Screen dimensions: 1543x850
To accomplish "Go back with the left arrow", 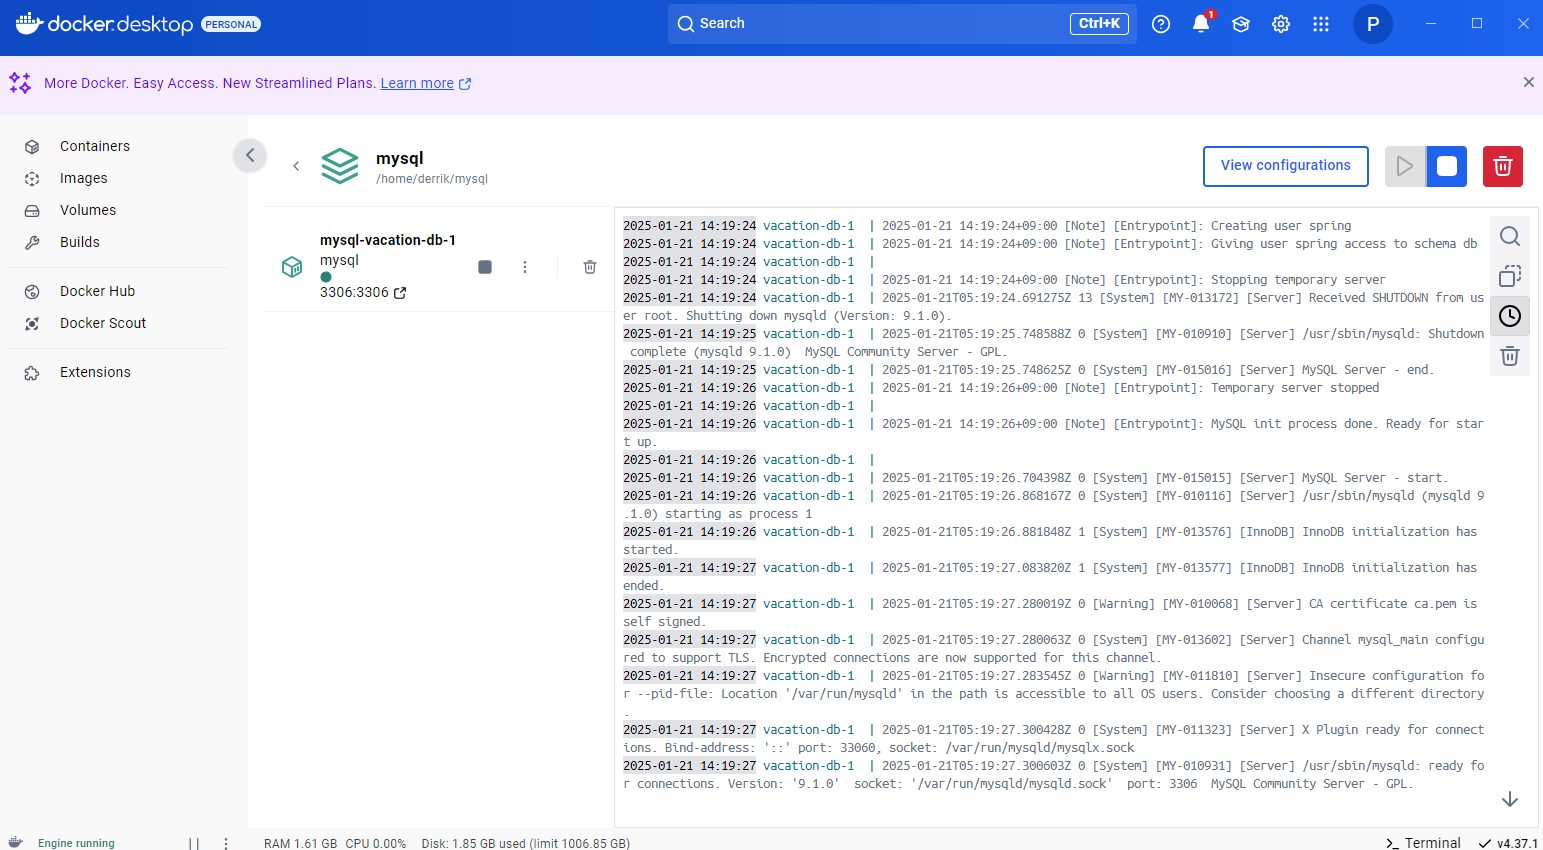I will [296, 166].
